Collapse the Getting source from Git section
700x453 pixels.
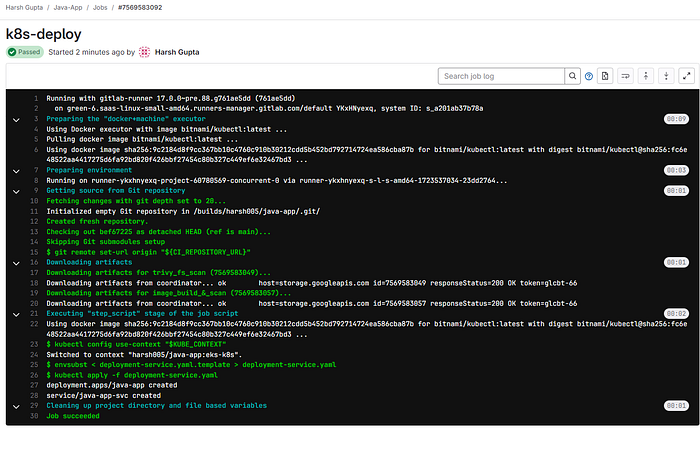pos(16,191)
